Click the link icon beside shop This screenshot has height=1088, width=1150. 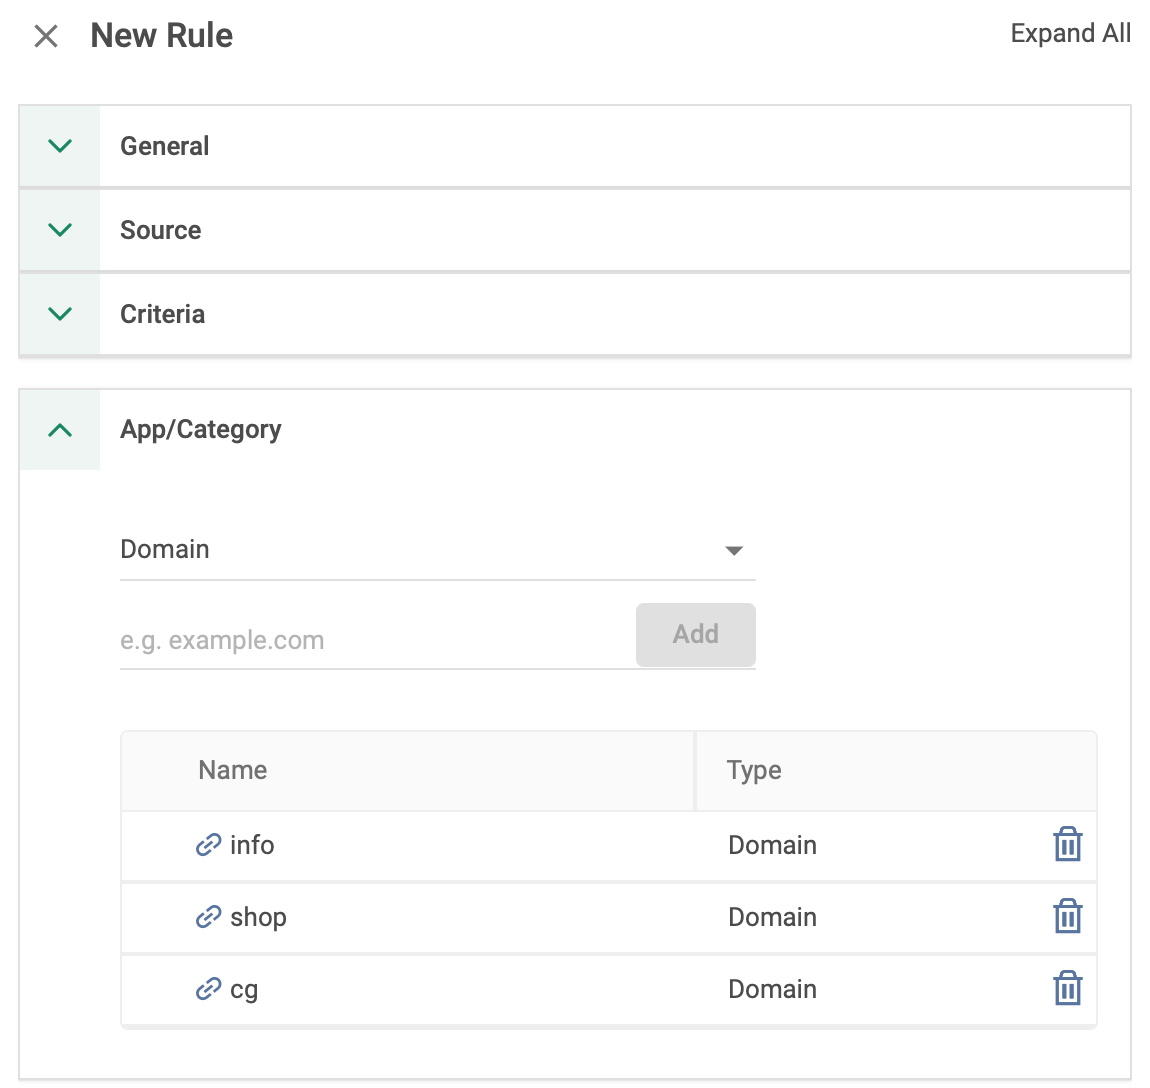pos(208,917)
